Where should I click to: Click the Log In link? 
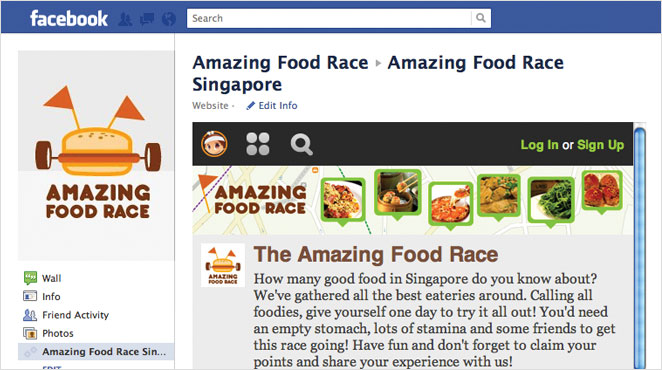(539, 145)
